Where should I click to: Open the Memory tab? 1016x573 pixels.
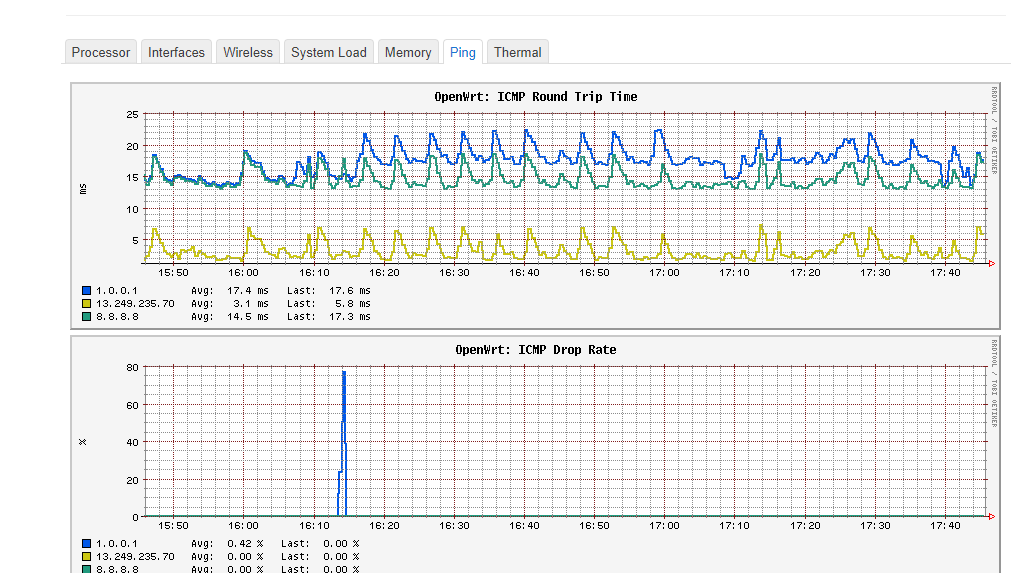tap(408, 52)
